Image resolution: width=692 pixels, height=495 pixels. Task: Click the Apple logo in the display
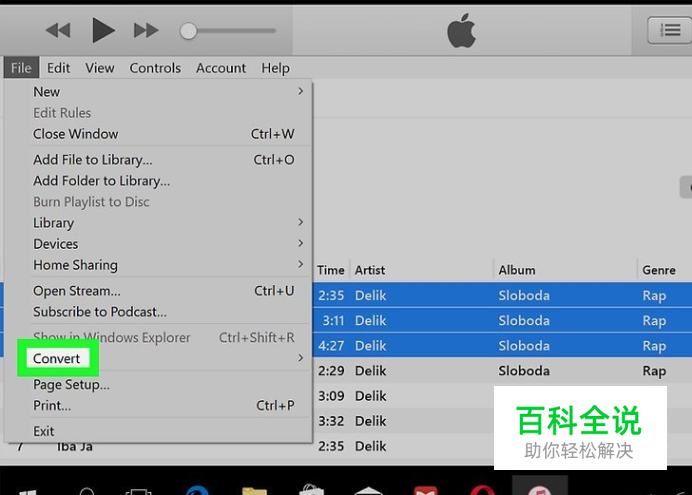461,30
